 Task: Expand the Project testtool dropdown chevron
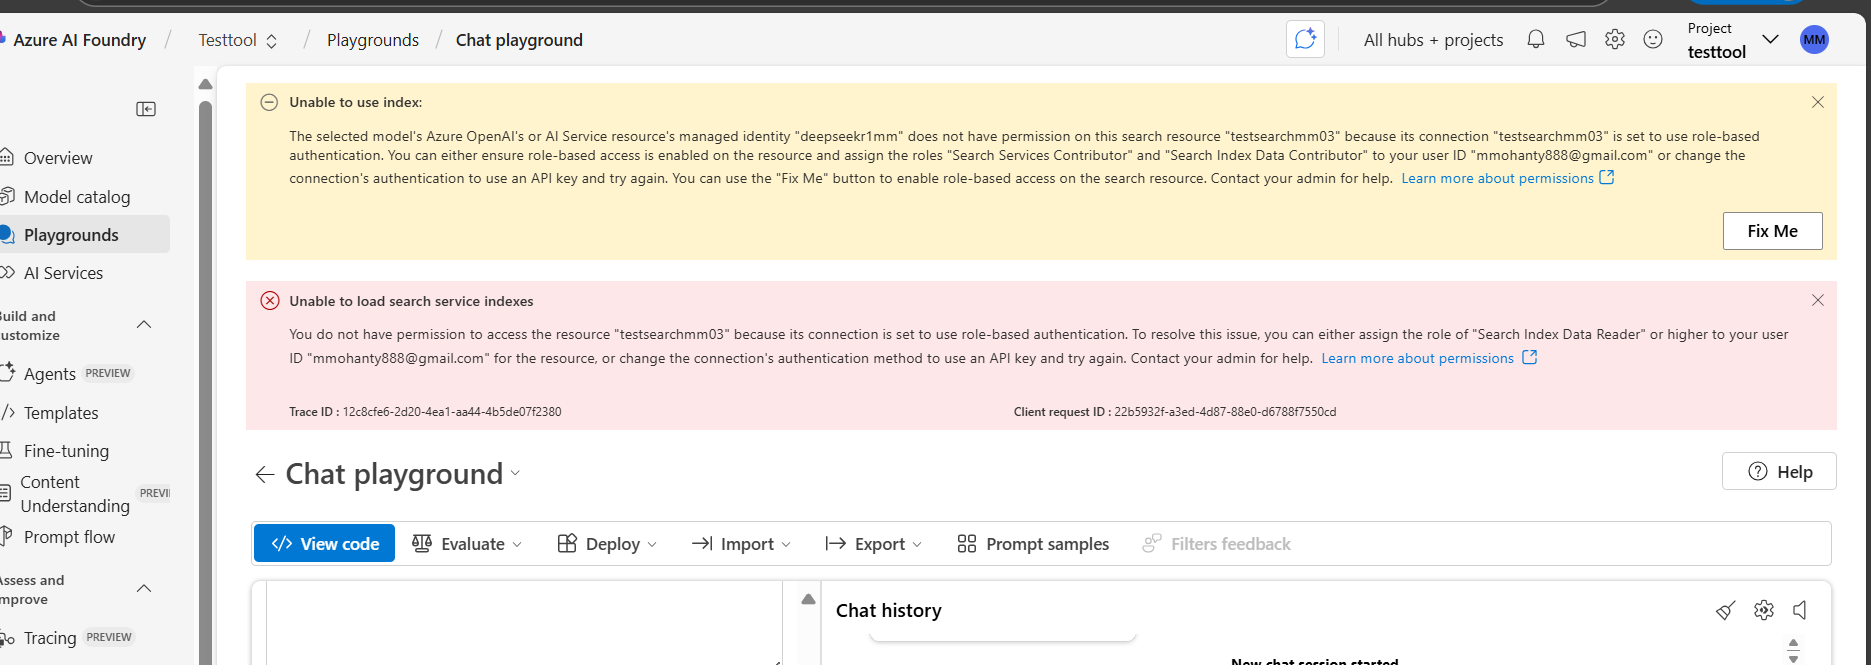click(x=1770, y=40)
